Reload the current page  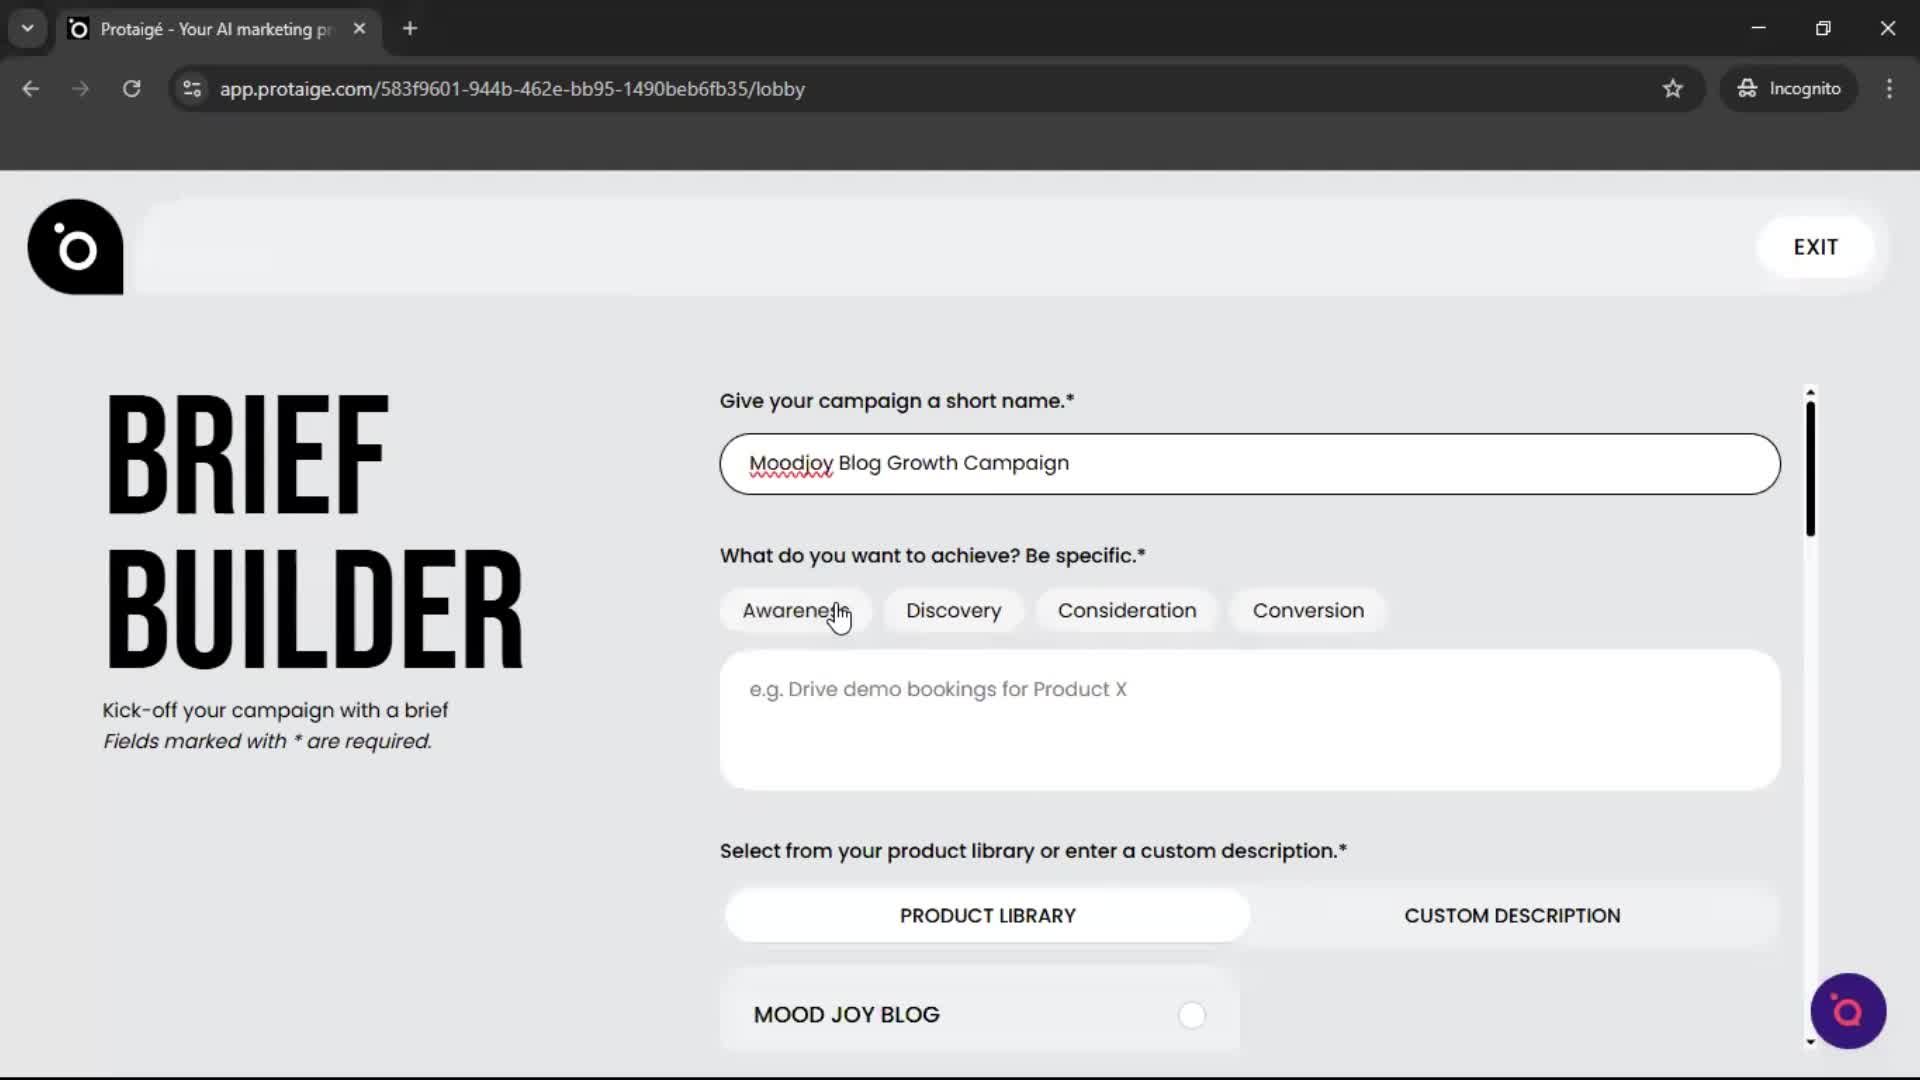click(131, 88)
